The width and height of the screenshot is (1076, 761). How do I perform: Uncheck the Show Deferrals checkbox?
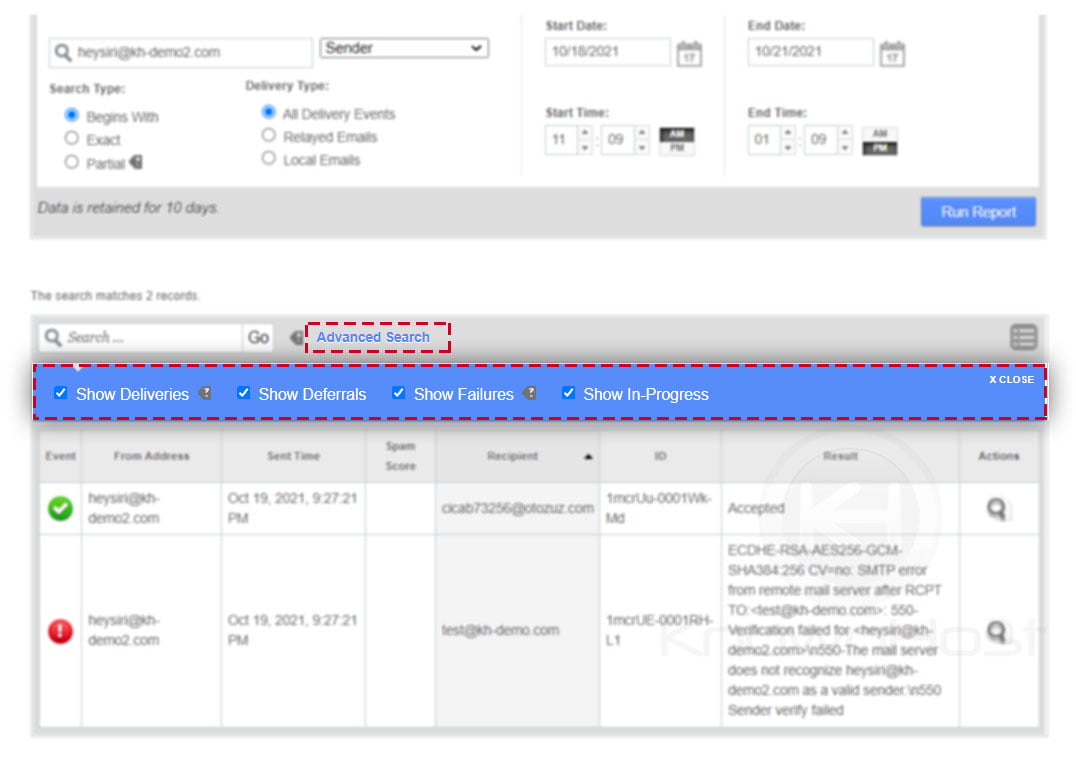tap(244, 393)
